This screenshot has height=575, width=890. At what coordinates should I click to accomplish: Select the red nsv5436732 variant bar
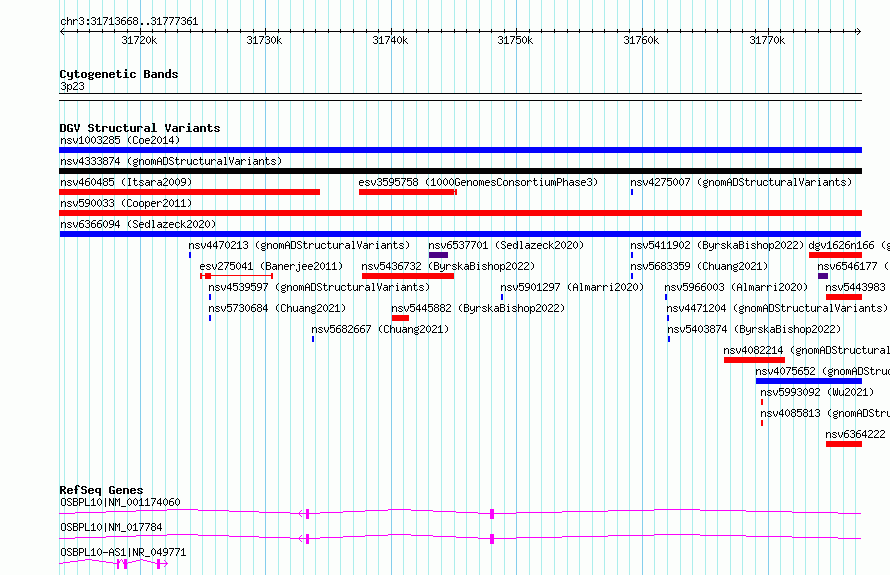[408, 276]
